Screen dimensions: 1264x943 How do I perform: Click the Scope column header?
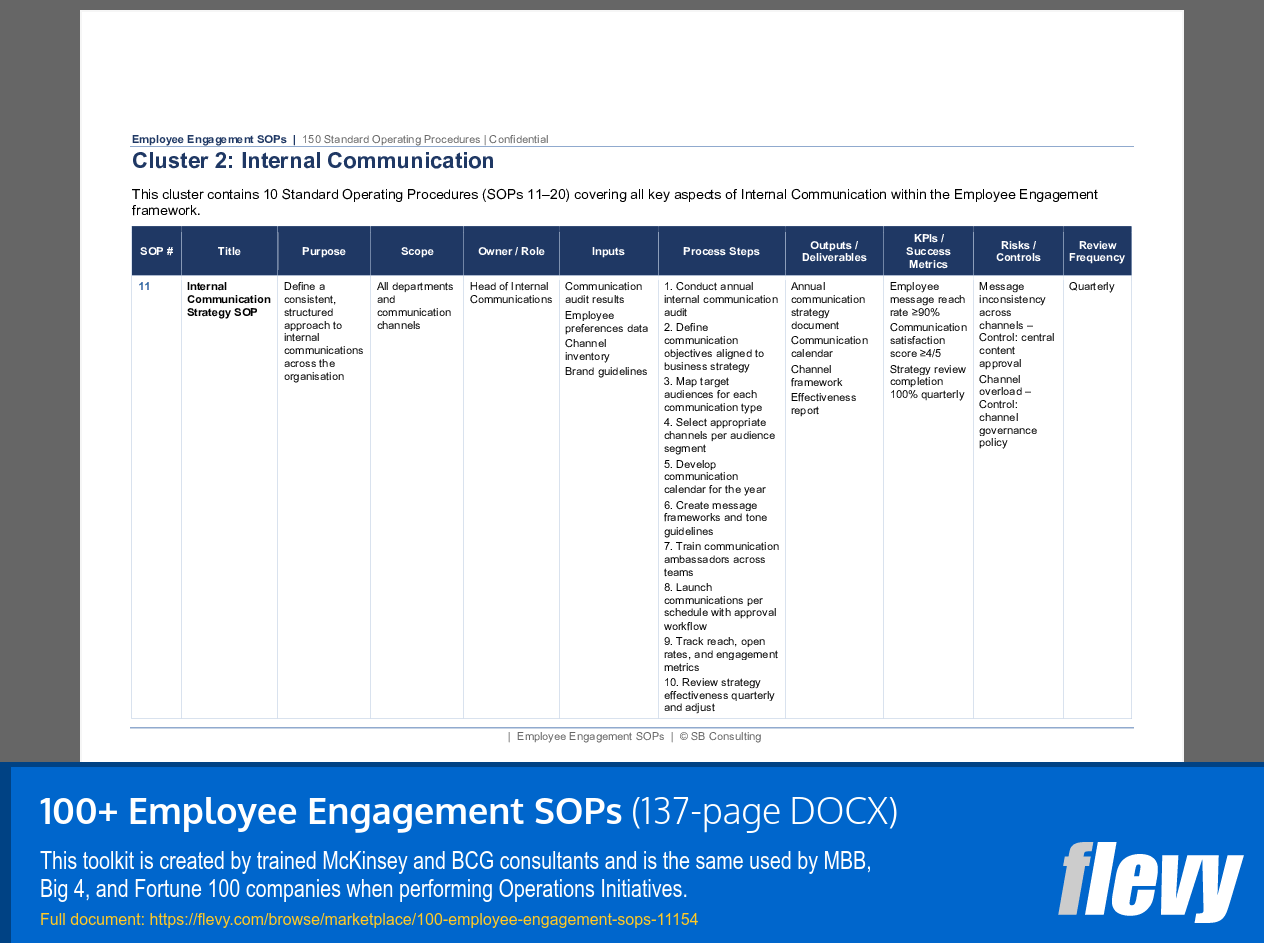tap(417, 251)
